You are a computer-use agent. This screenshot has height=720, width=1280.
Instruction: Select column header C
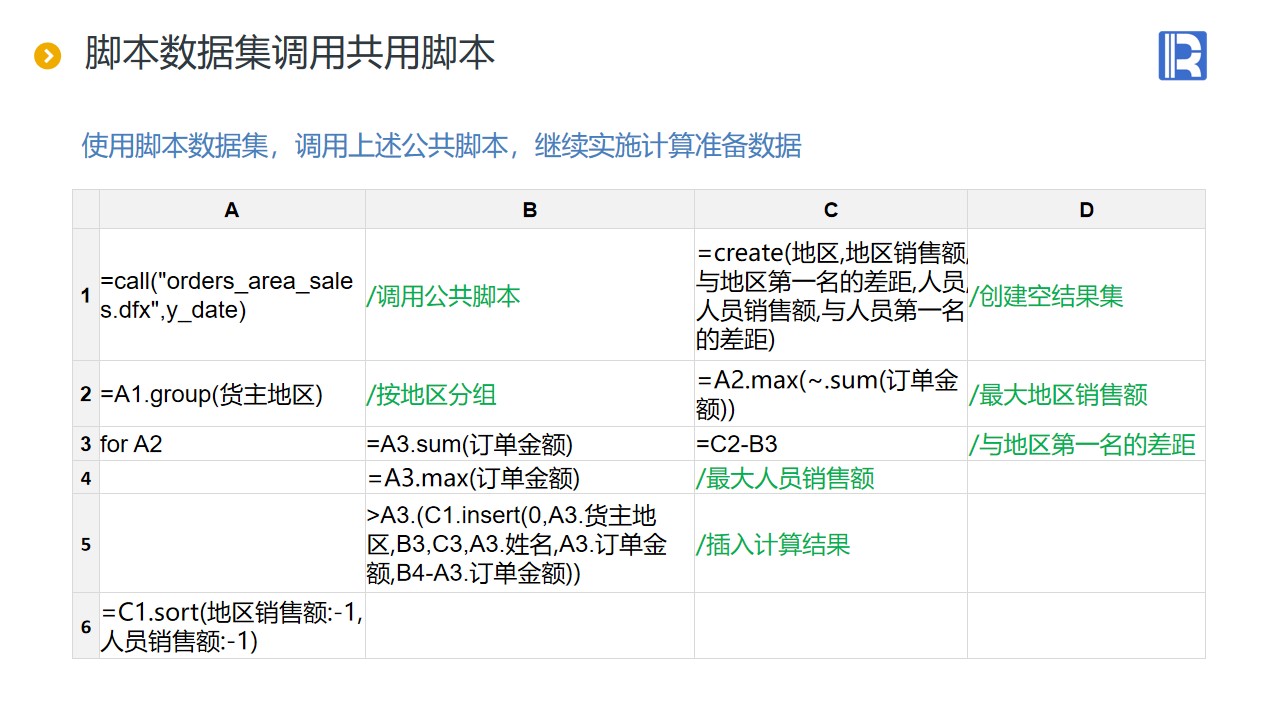click(x=831, y=209)
